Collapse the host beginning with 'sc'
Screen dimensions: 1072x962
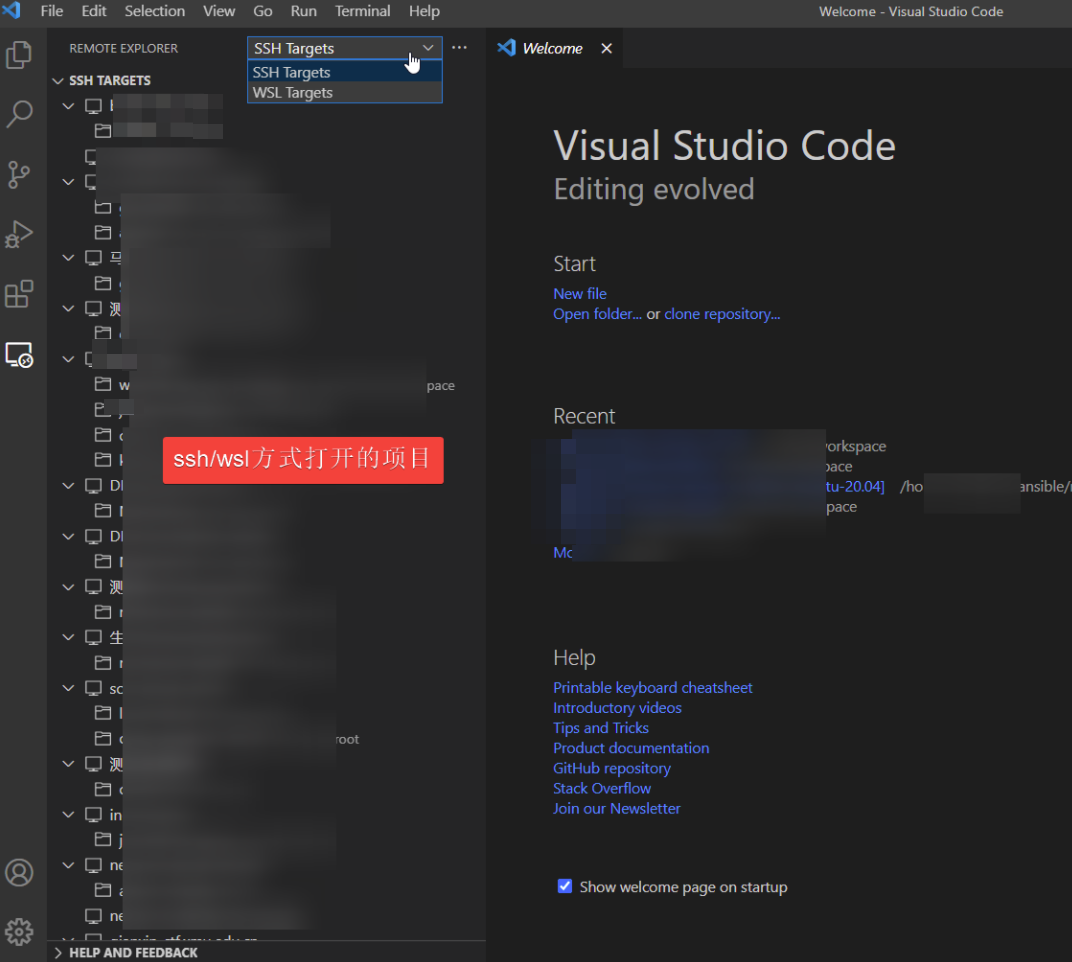tap(68, 688)
